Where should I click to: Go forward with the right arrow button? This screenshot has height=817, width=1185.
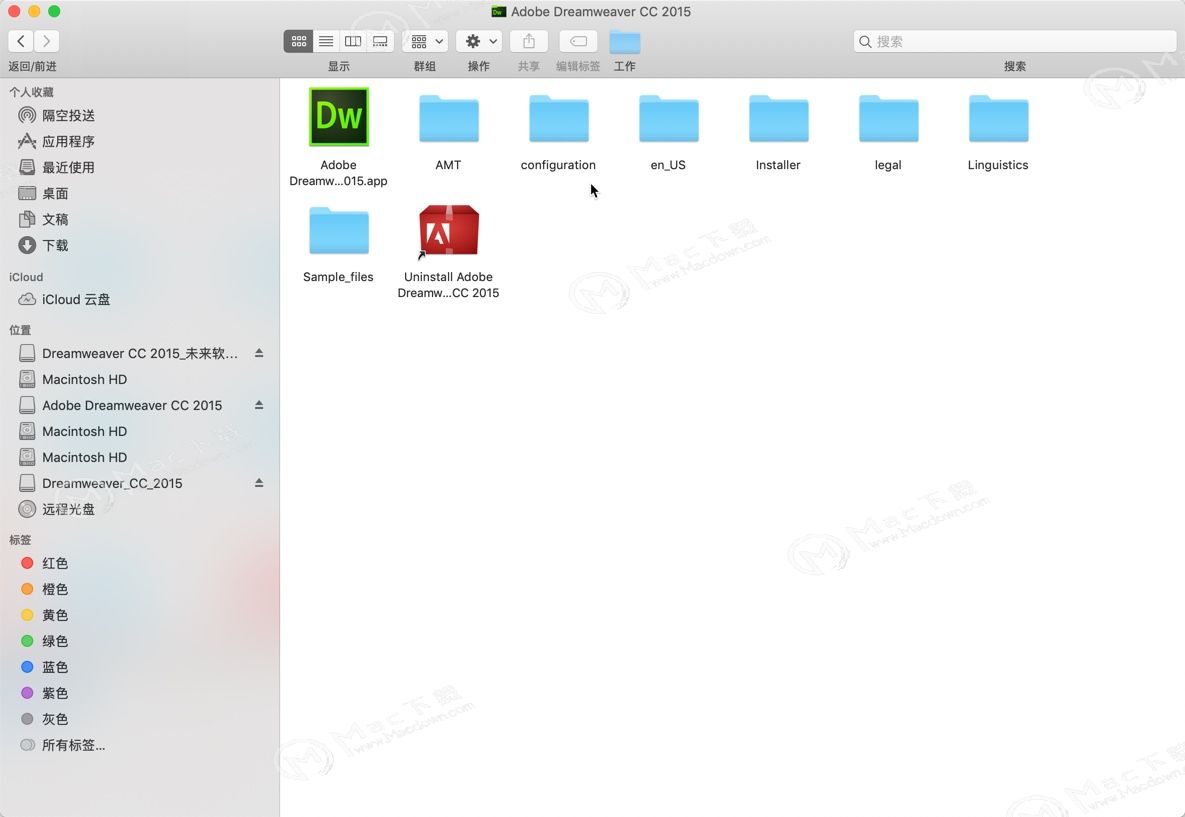pyautogui.click(x=47, y=41)
